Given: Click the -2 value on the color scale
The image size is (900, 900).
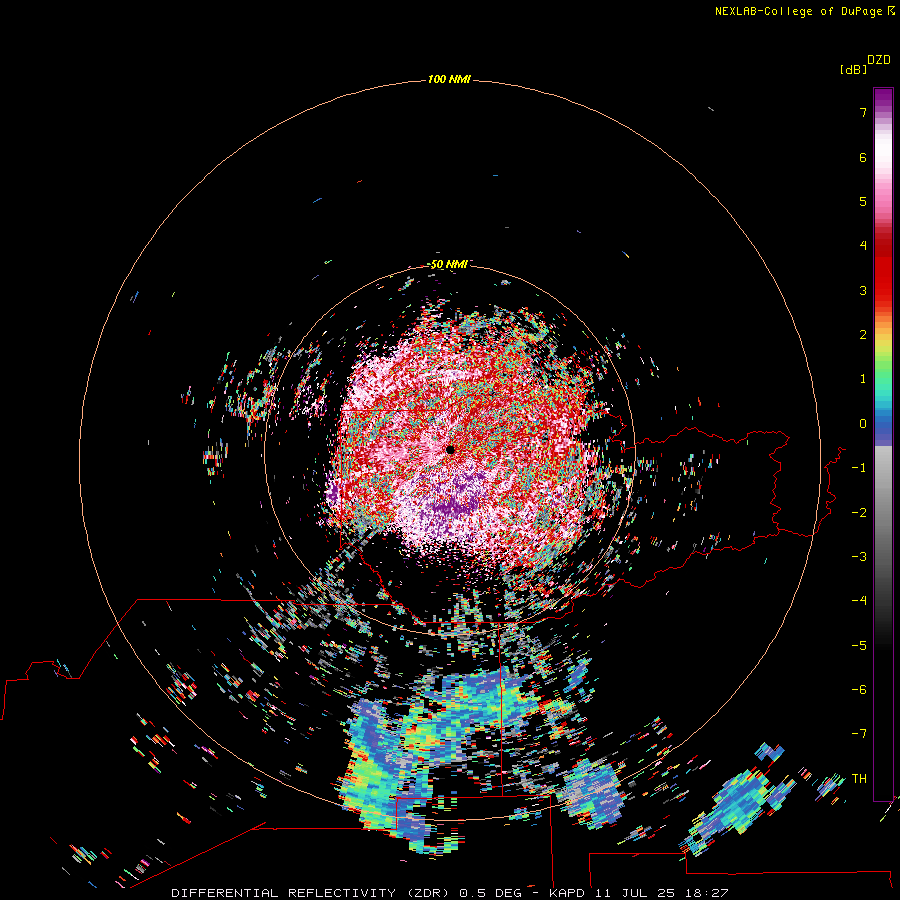Looking at the screenshot, I should click(x=859, y=512).
